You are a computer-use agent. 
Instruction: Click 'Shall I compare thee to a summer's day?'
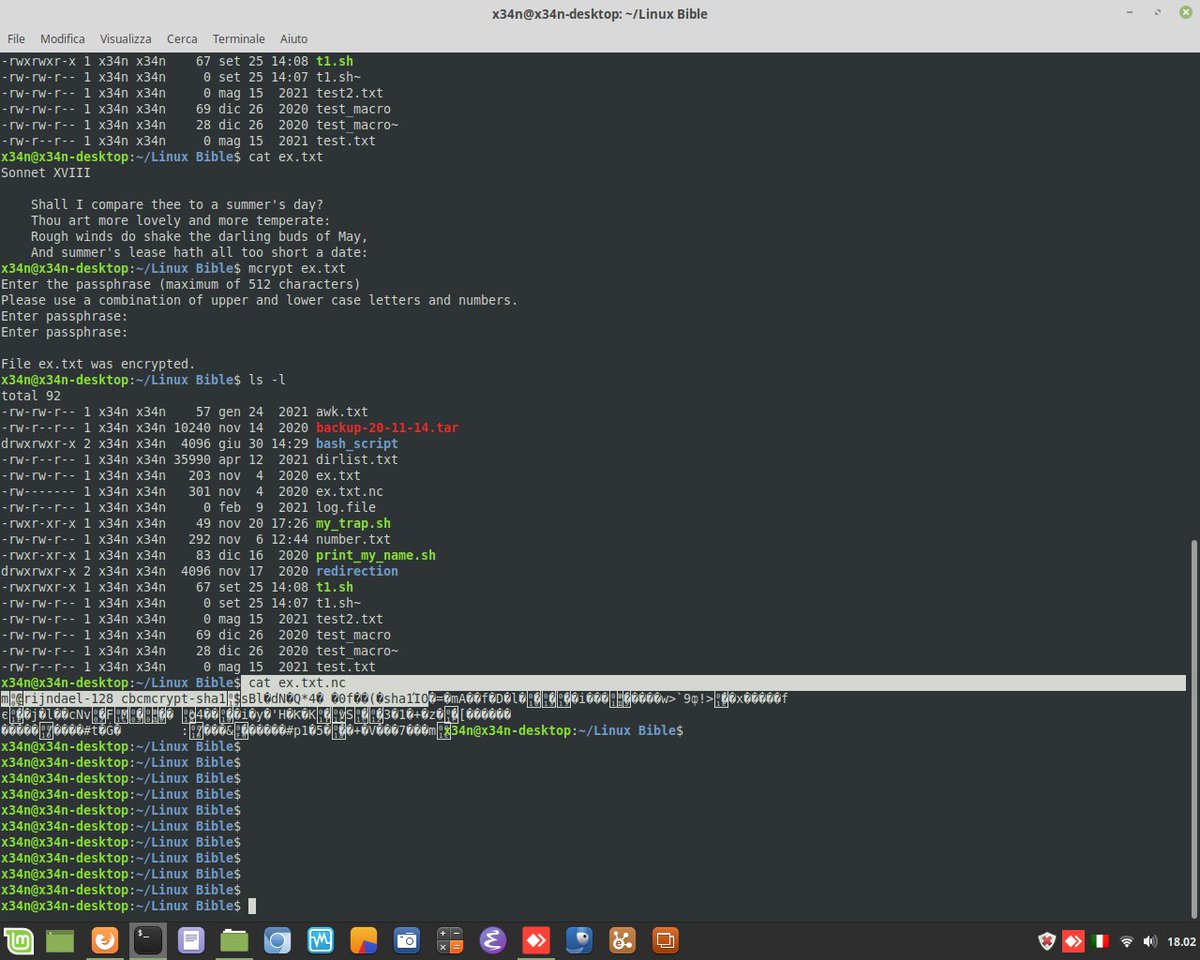(178, 205)
